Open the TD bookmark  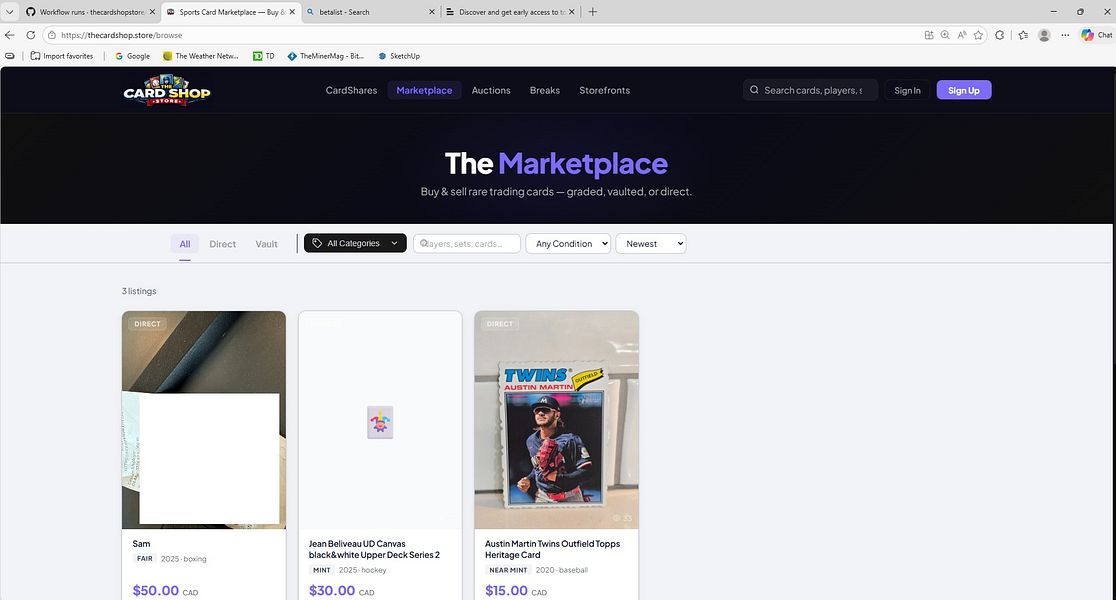(x=263, y=56)
